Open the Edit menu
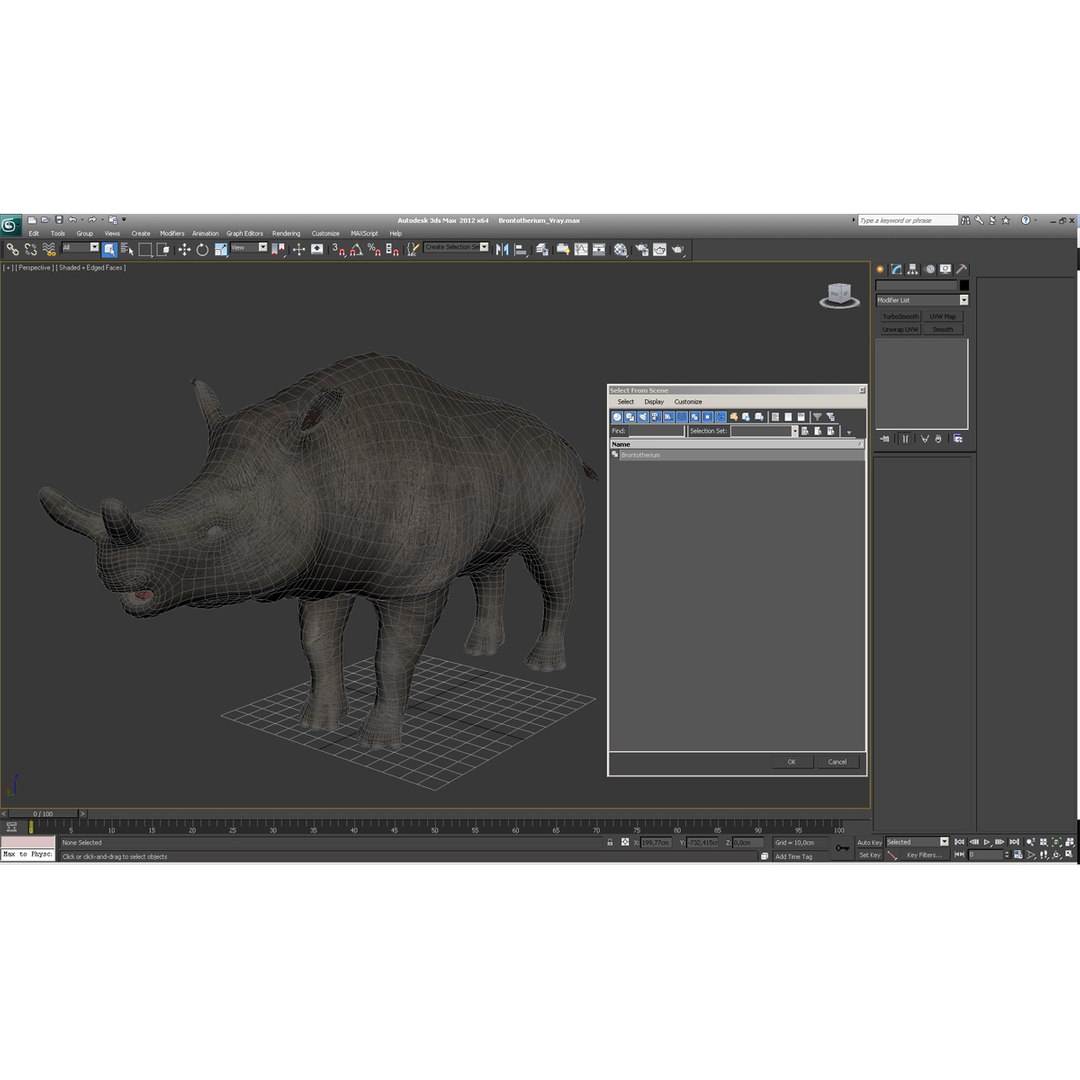 (x=34, y=233)
